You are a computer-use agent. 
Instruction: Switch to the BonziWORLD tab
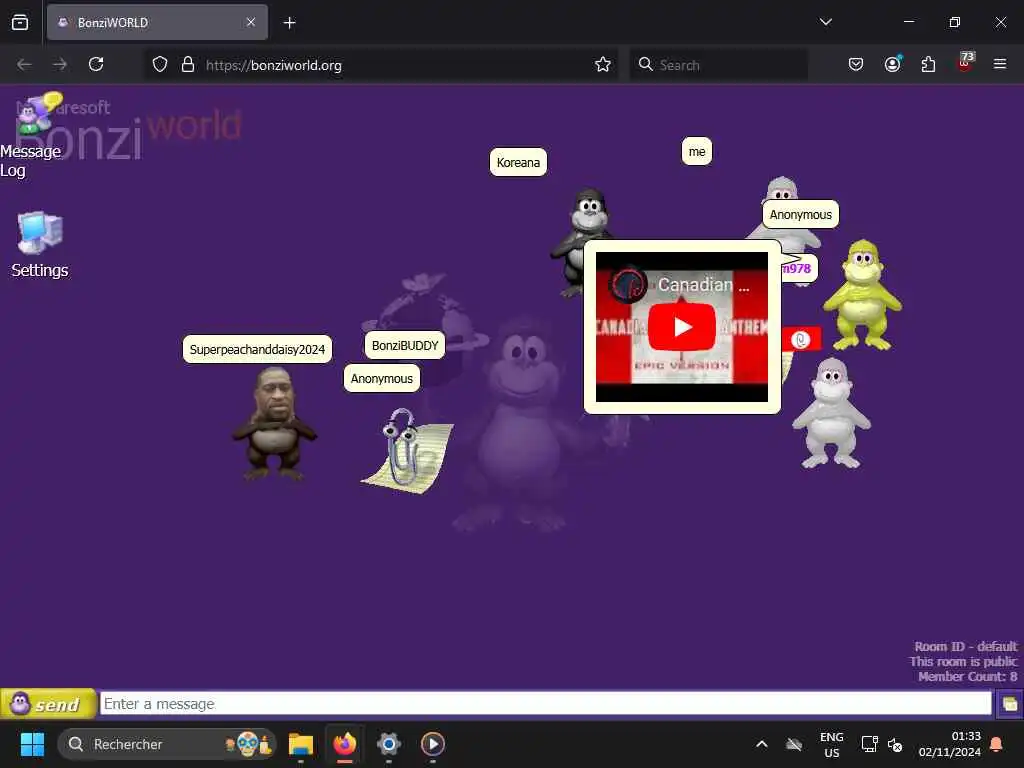pos(157,22)
